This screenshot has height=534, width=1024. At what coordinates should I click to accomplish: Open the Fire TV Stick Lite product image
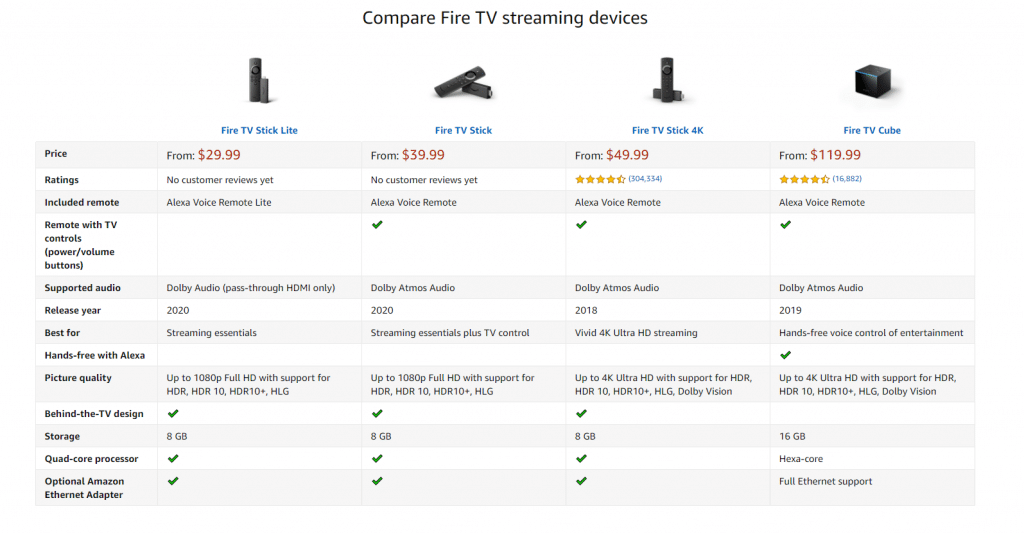pos(259,80)
